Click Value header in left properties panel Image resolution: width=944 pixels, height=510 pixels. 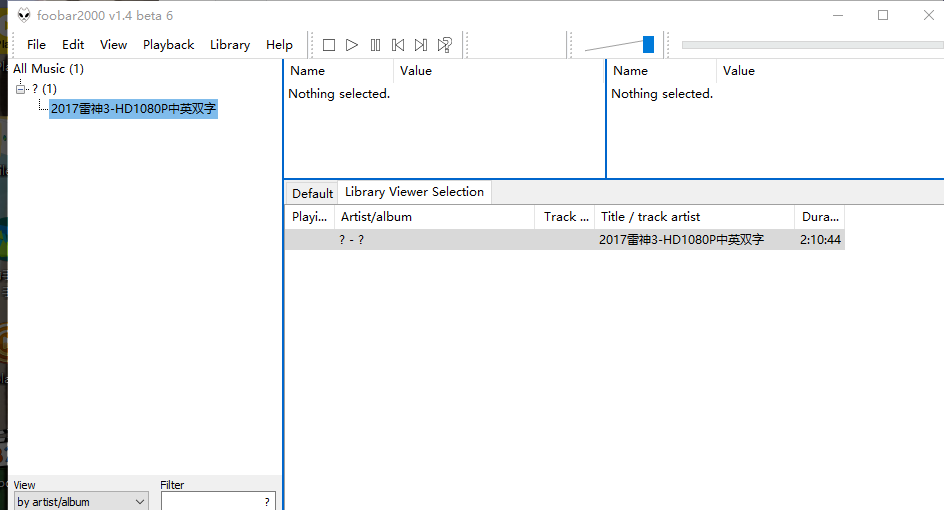click(x=500, y=71)
